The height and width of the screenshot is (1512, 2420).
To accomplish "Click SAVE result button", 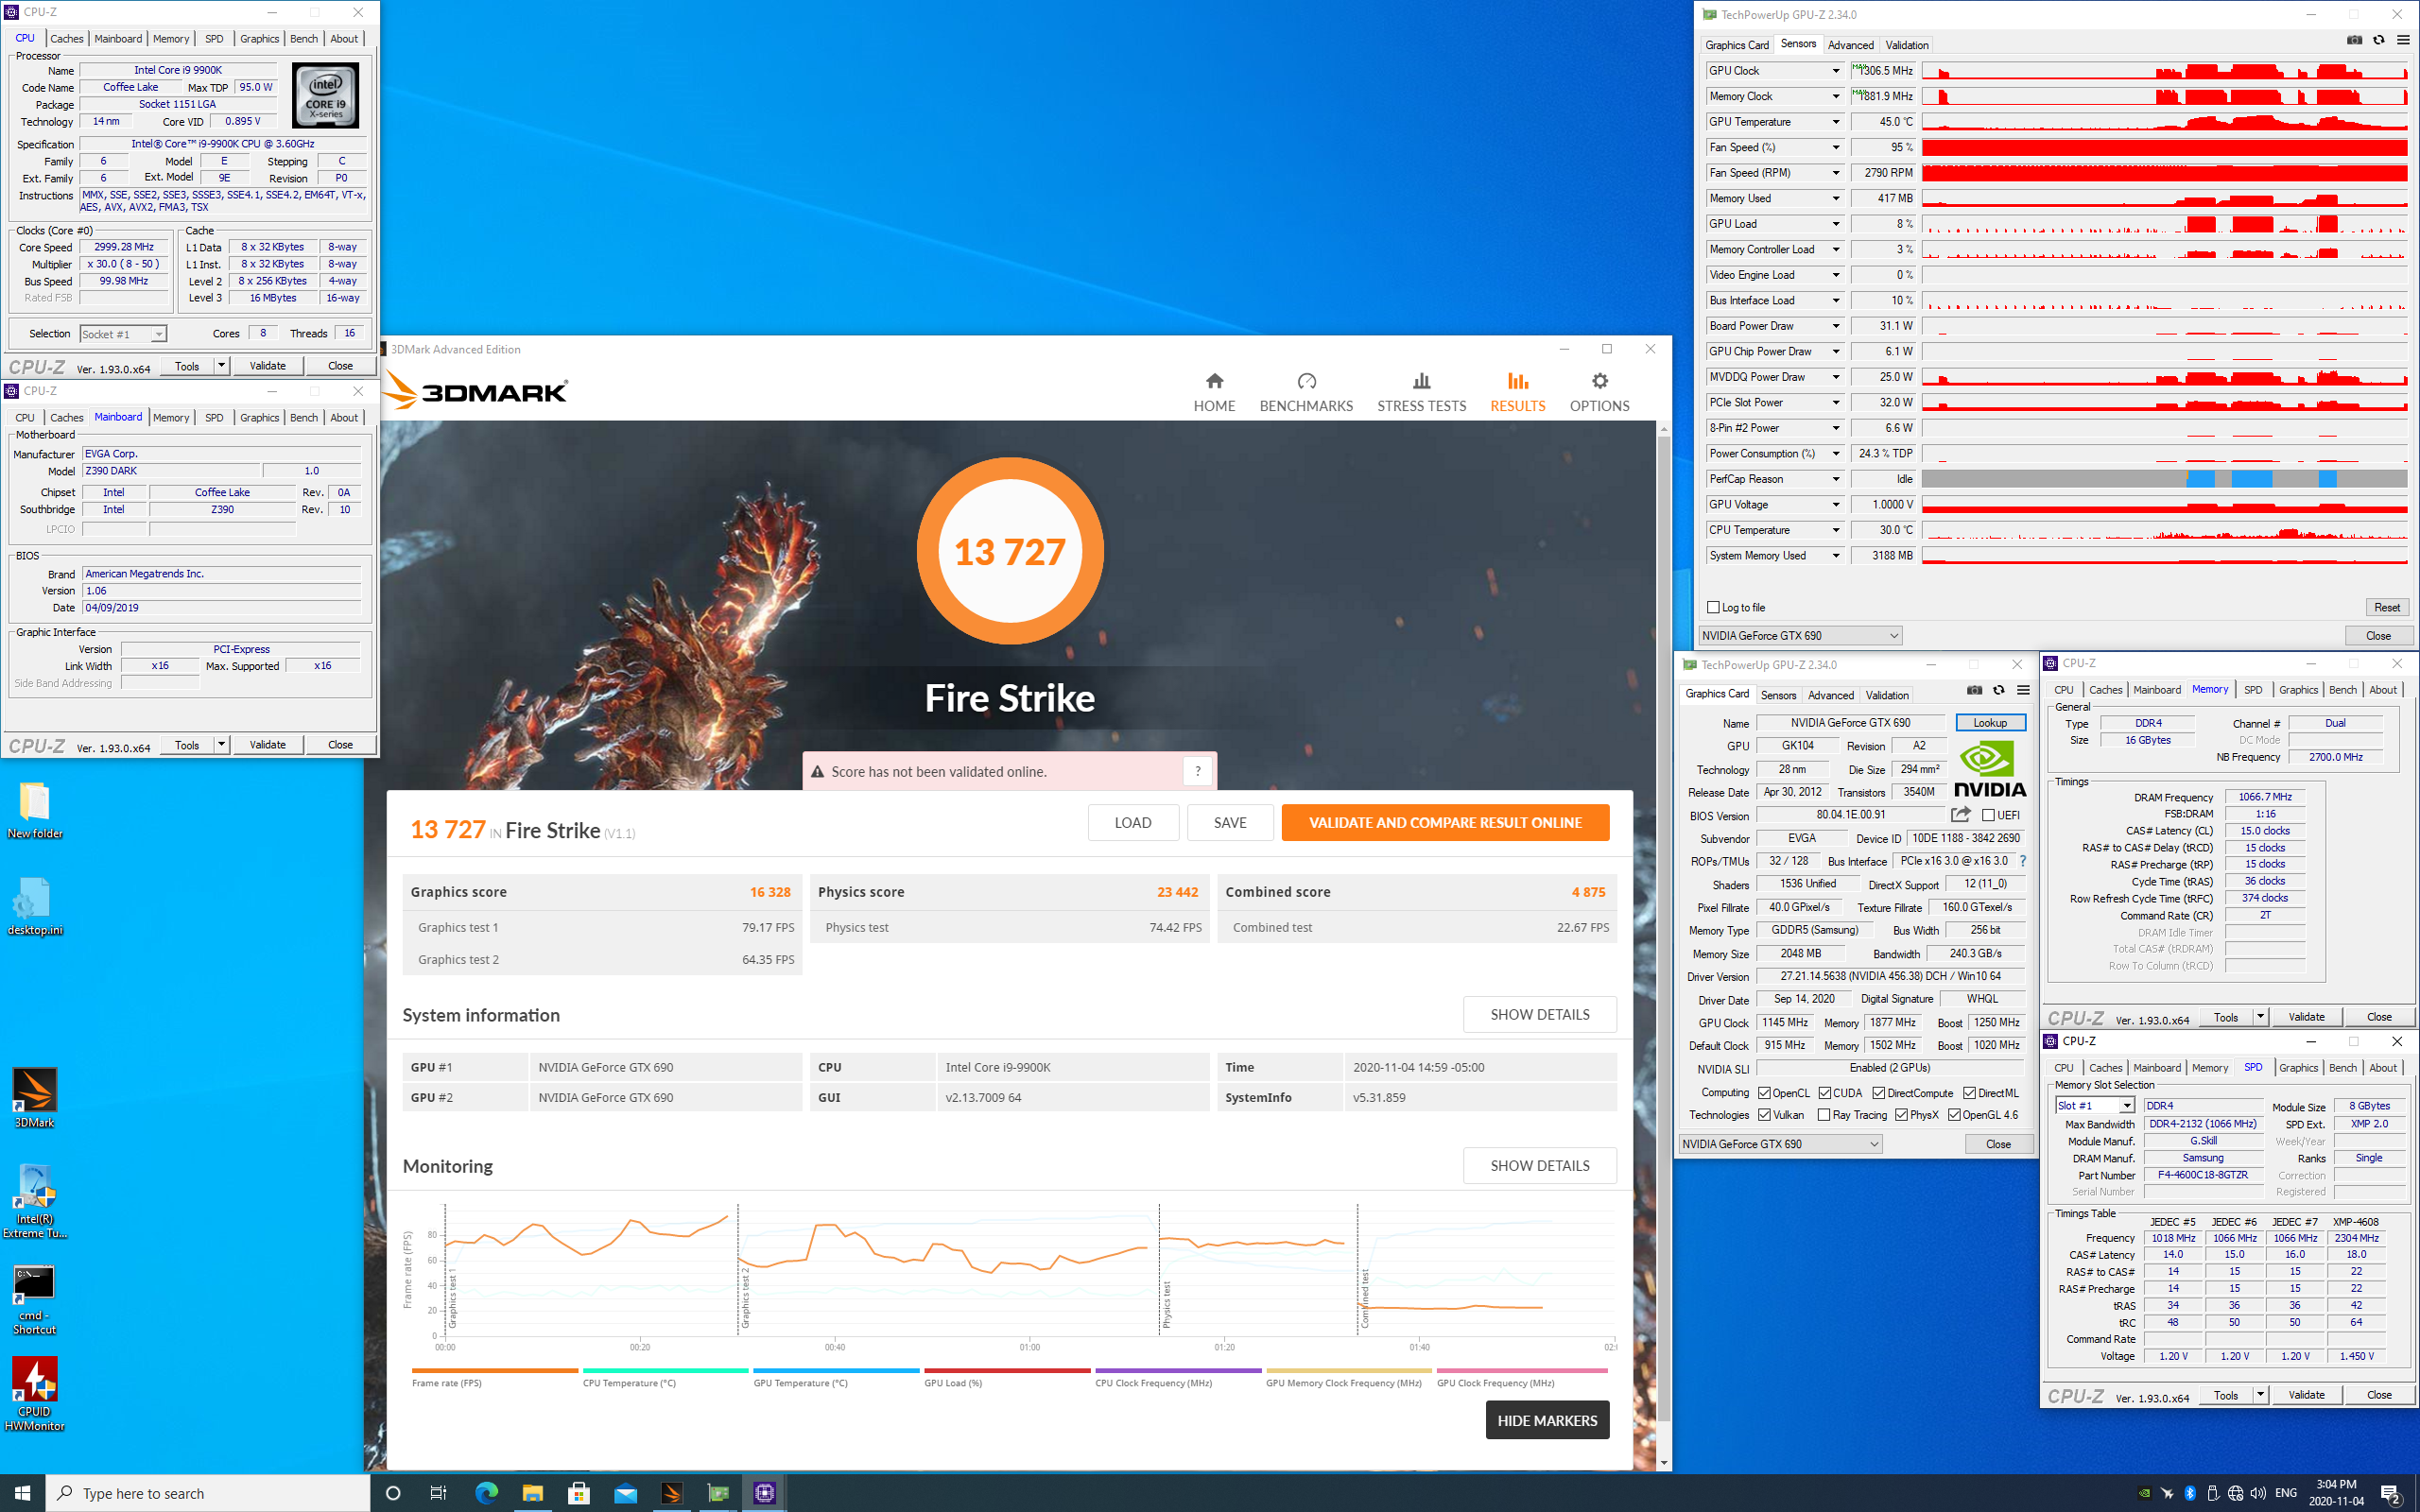I will coord(1230,822).
